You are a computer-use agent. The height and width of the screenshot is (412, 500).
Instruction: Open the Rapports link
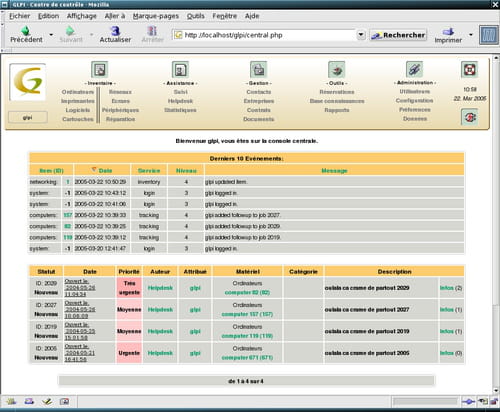337,110
